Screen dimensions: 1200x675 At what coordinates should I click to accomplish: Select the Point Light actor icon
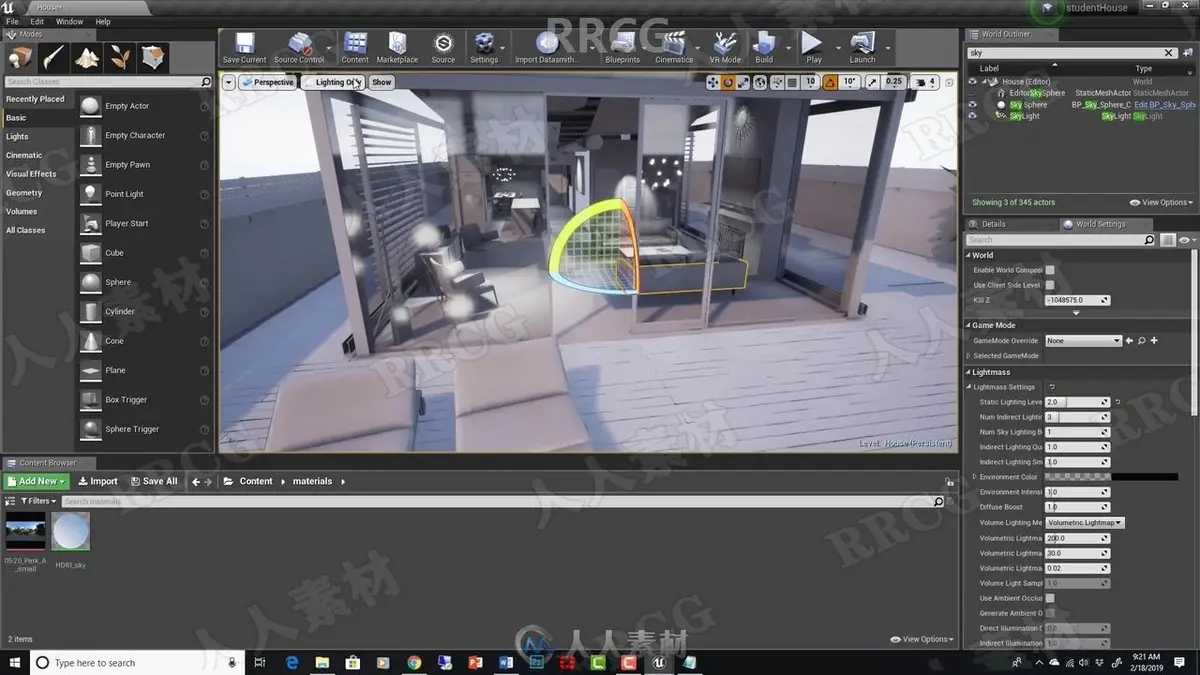point(90,194)
